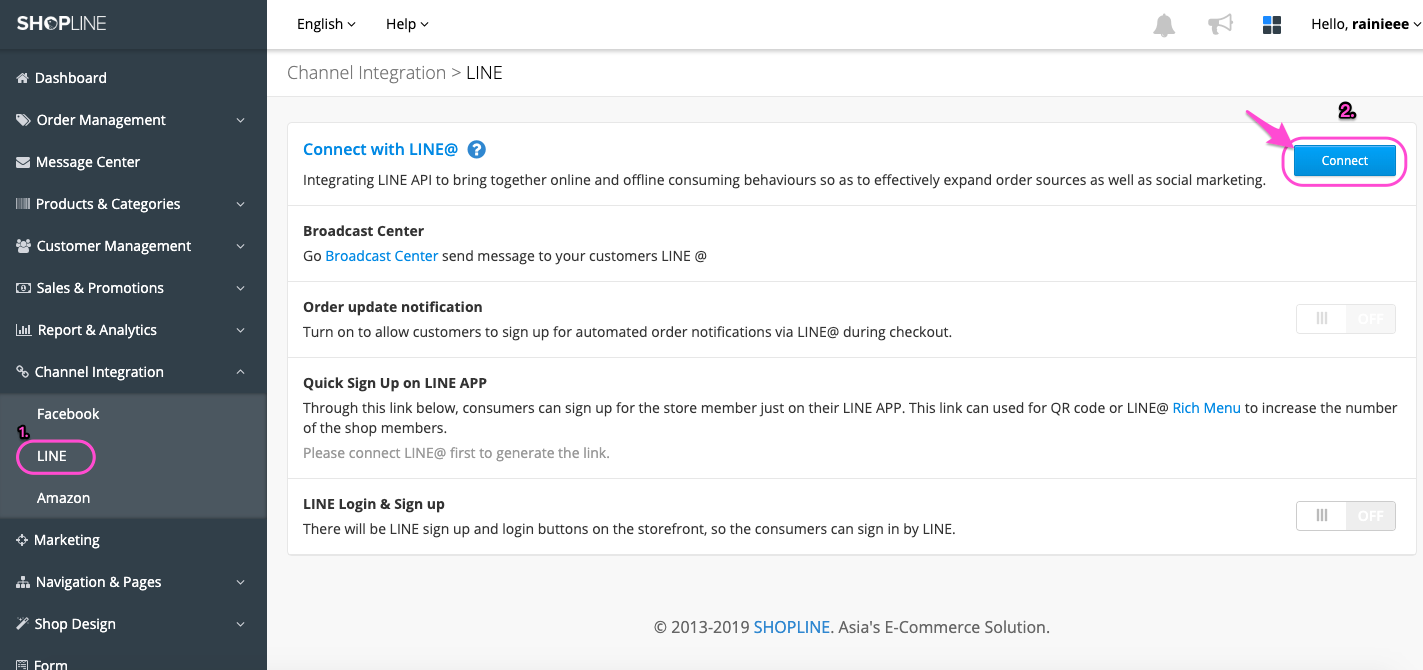Open the rainieee account dropdown
Viewport: 1423px width, 670px height.
pyautogui.click(x=1366, y=24)
